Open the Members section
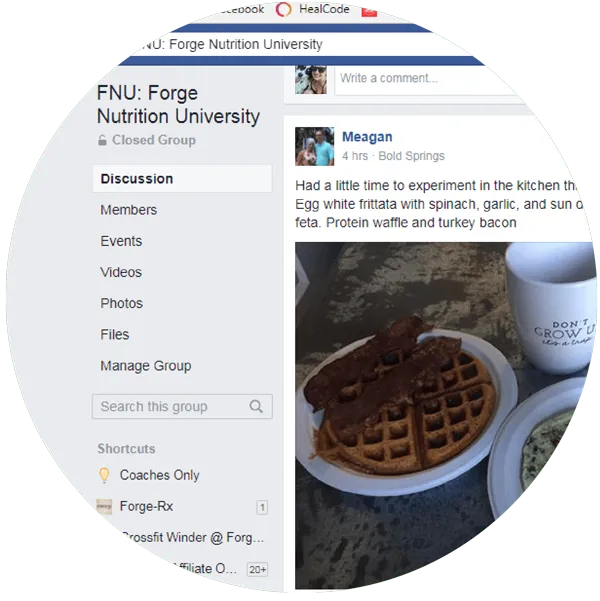 (128, 210)
